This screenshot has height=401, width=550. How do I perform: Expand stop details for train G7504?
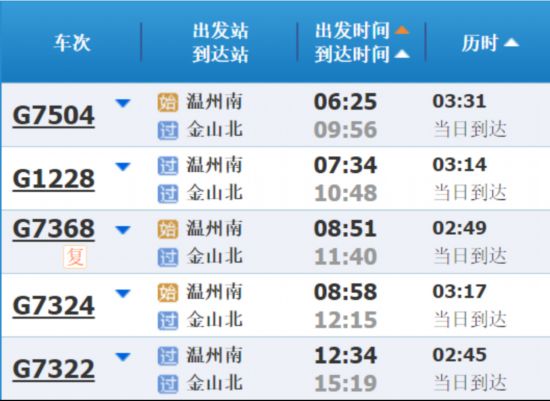coord(123,103)
